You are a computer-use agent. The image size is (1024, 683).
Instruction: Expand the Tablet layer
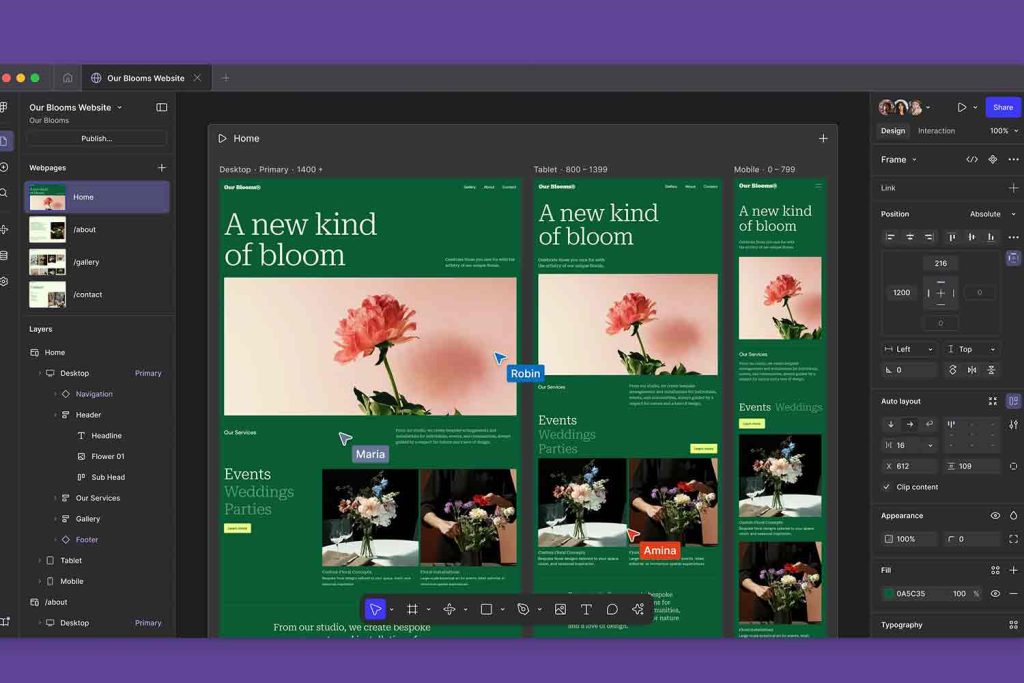coord(40,561)
